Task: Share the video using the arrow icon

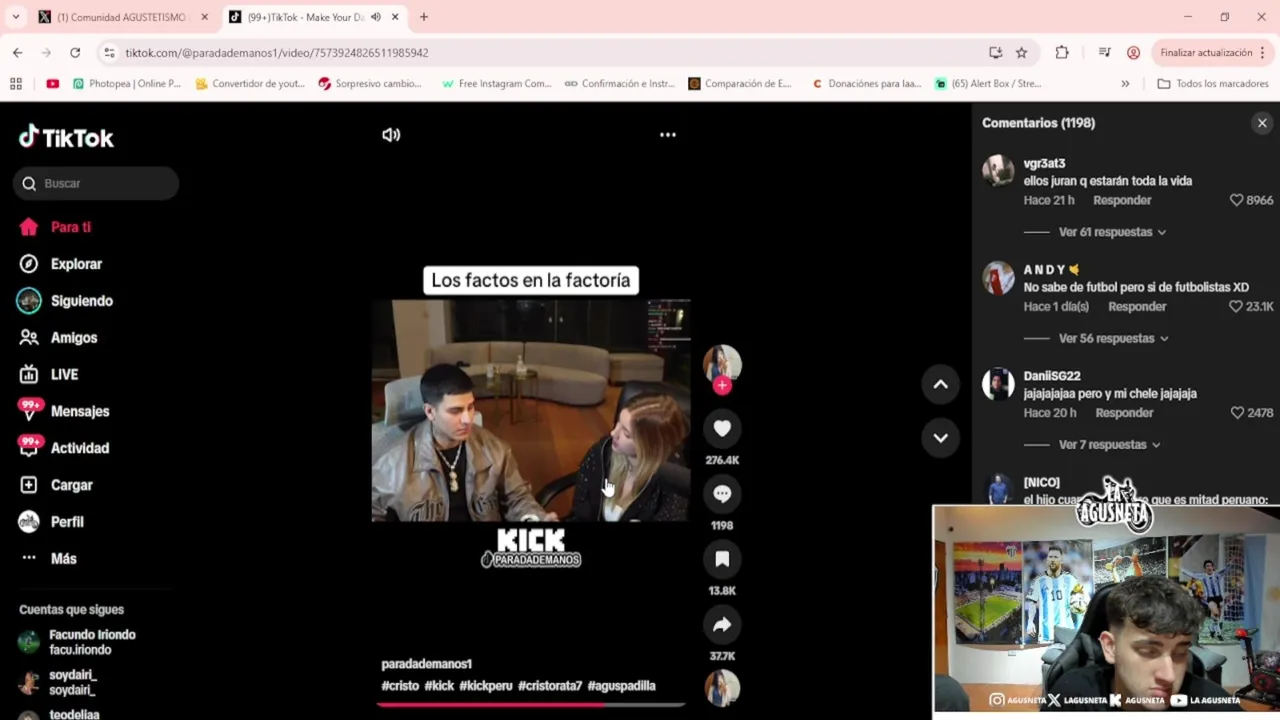Action: (722, 625)
